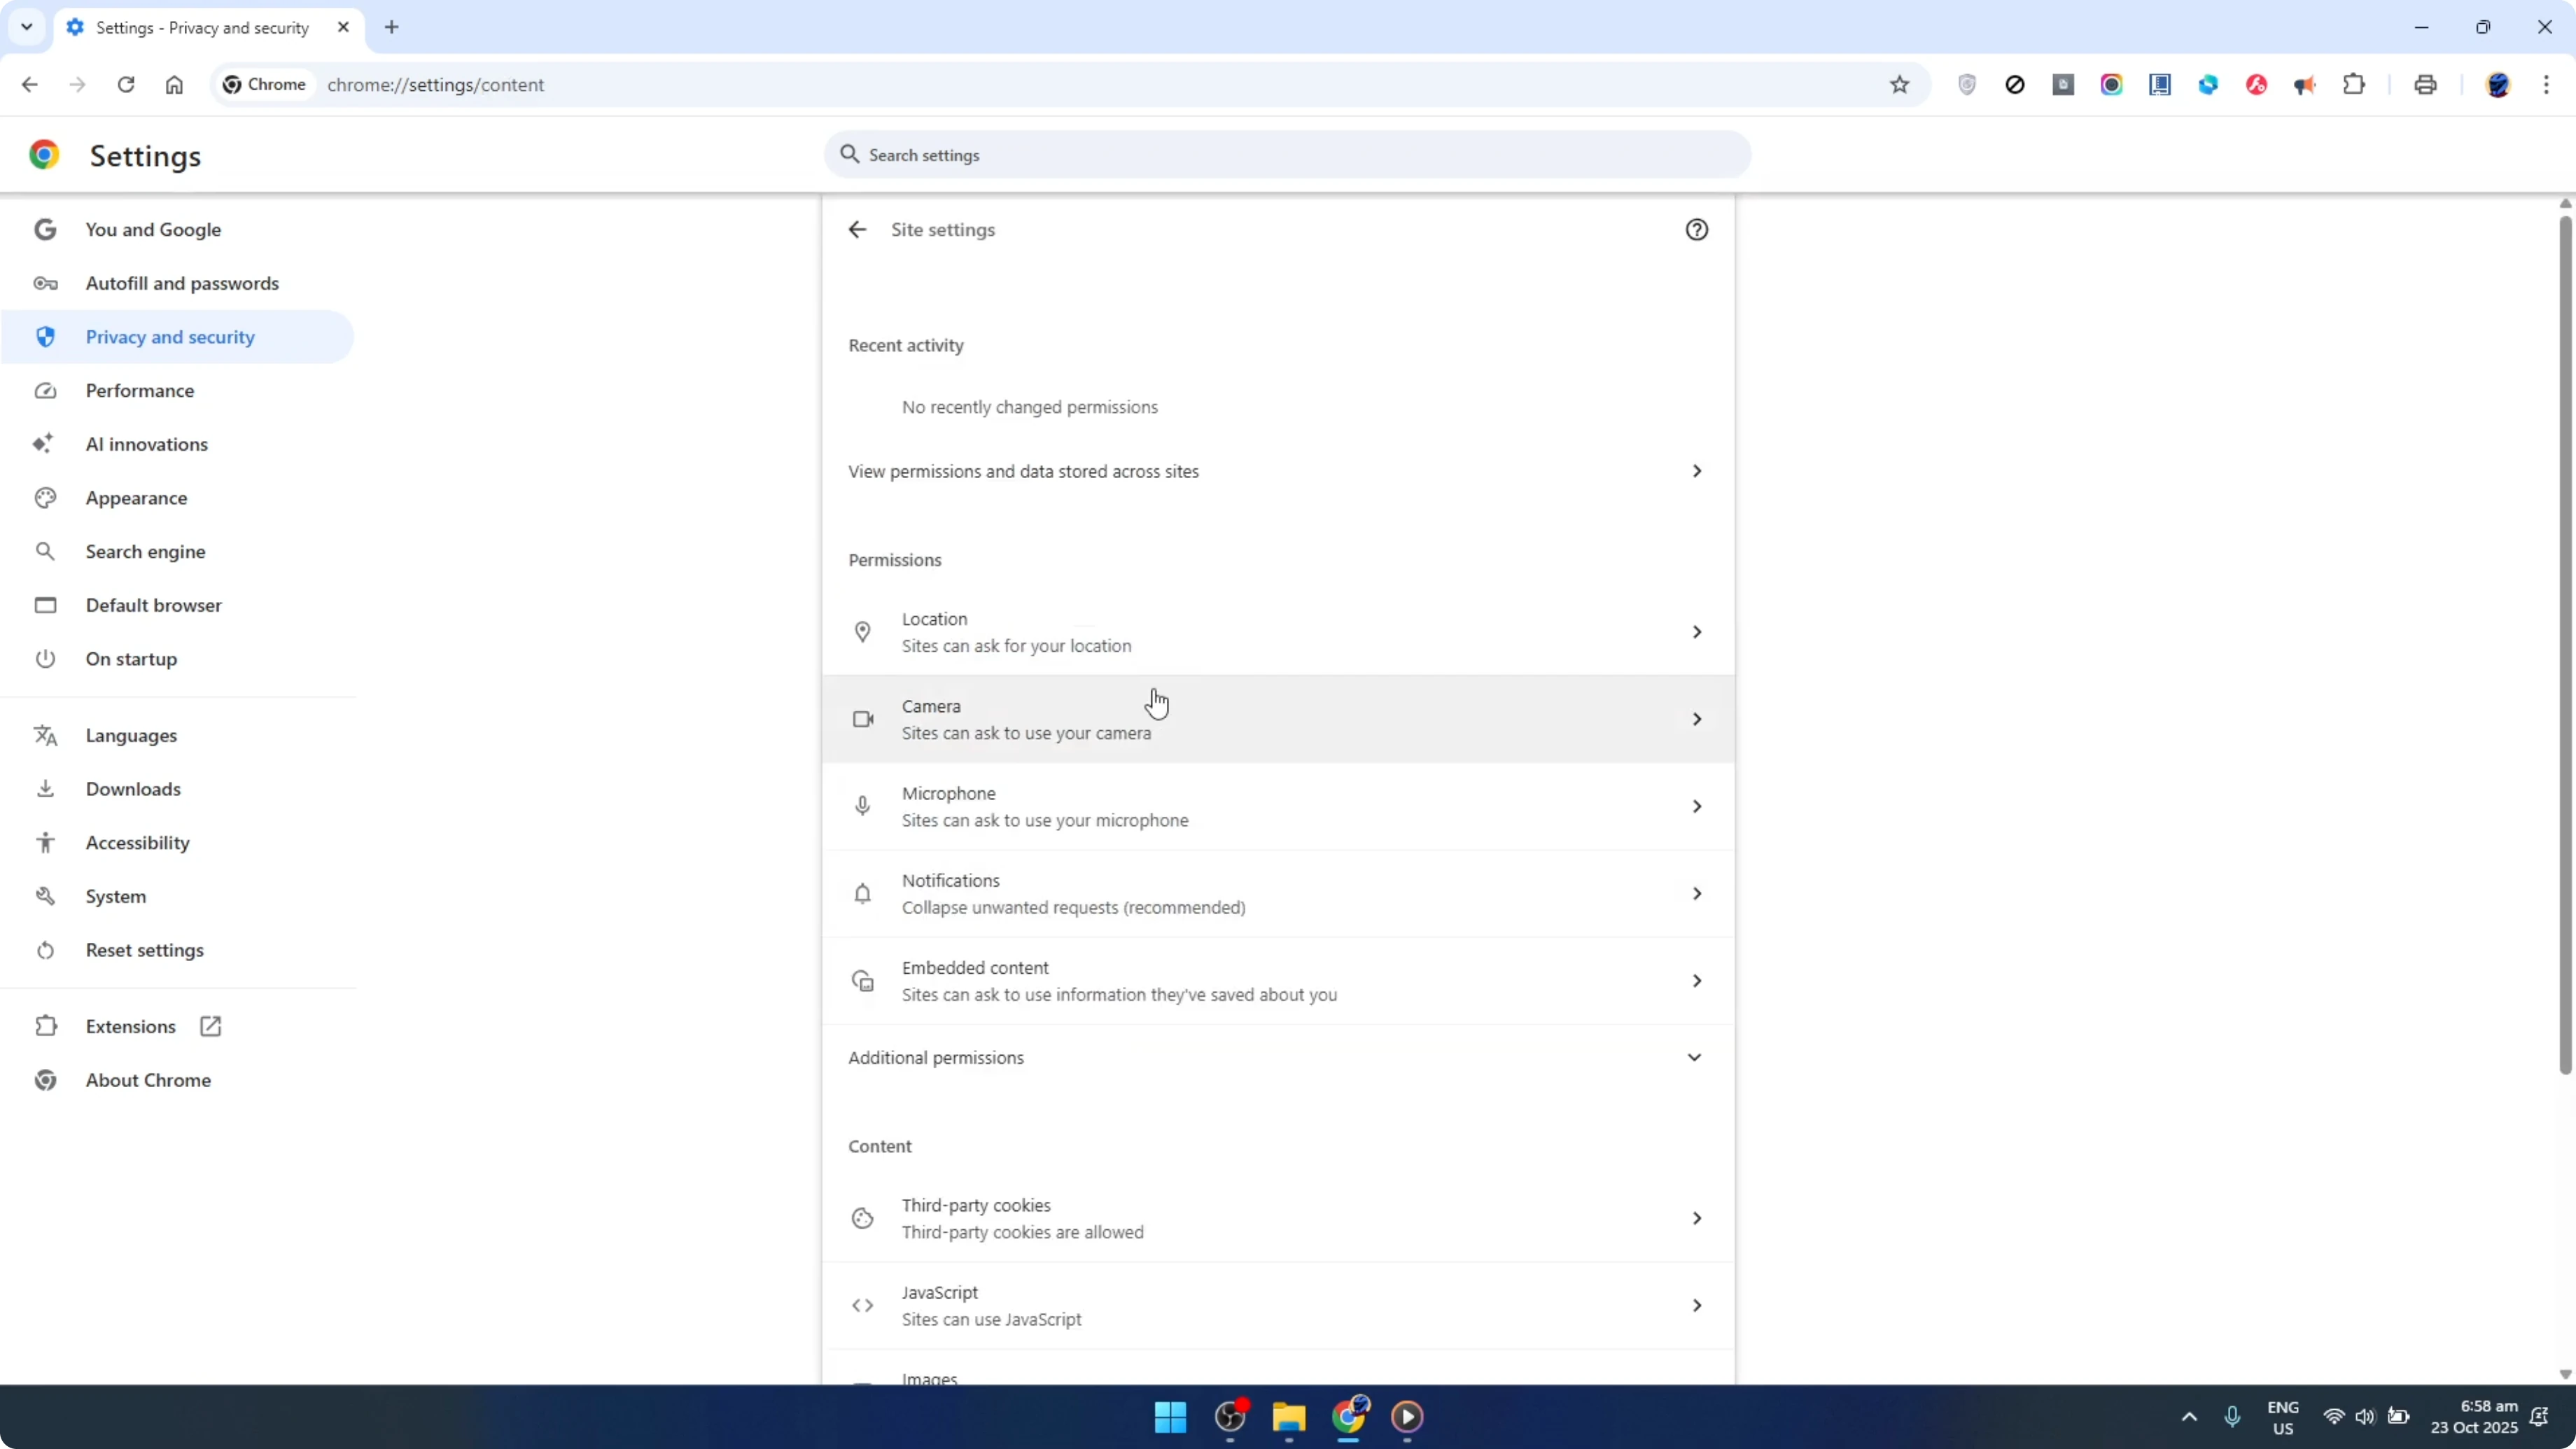Open the tab search dropdown

[27, 27]
